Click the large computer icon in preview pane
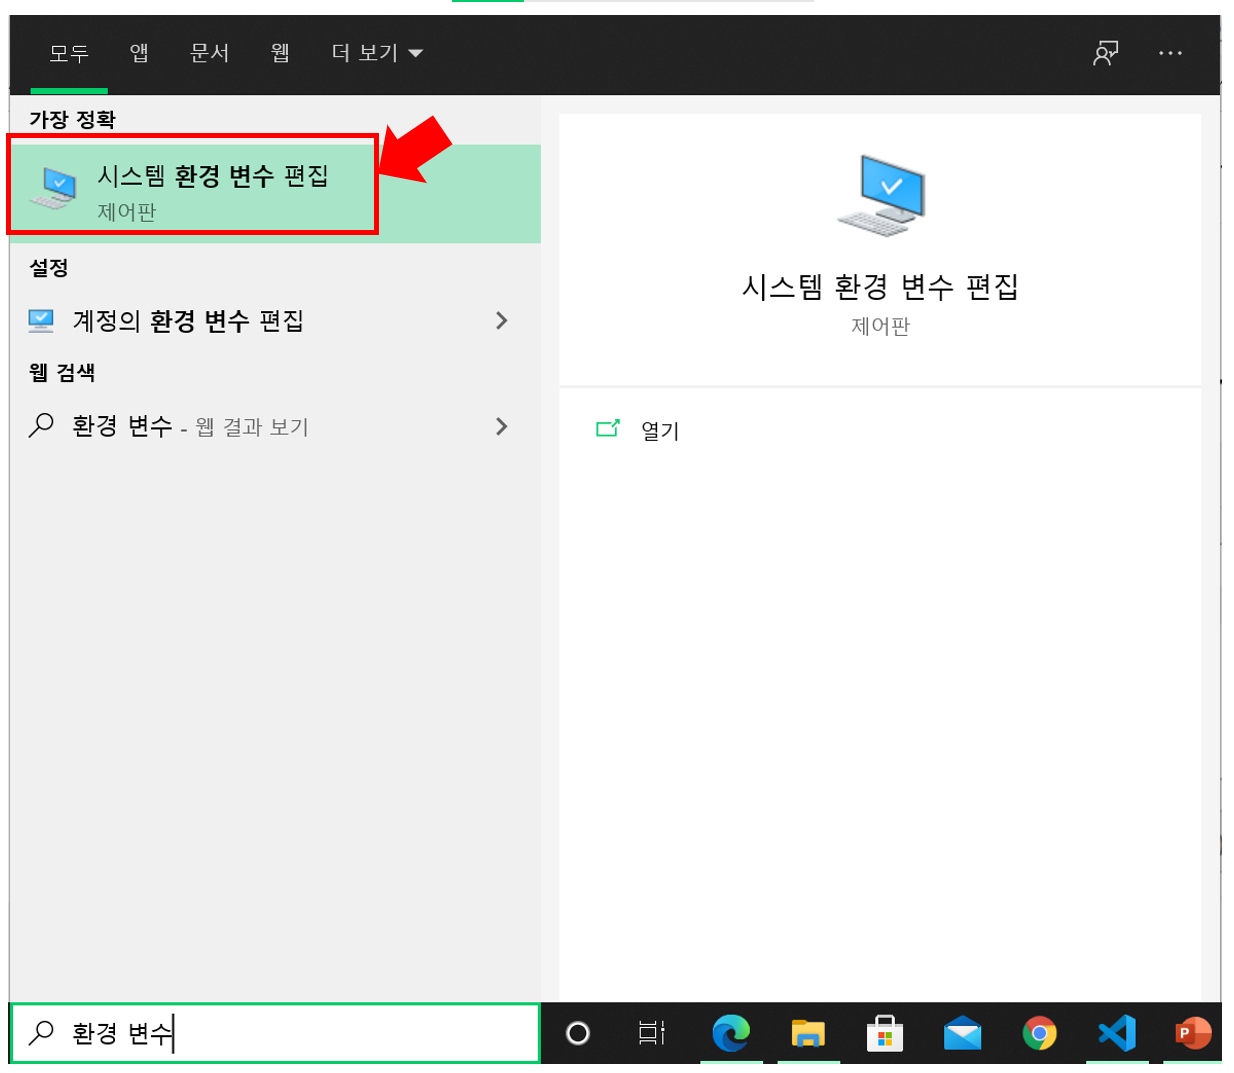The image size is (1234, 1073). [x=881, y=196]
